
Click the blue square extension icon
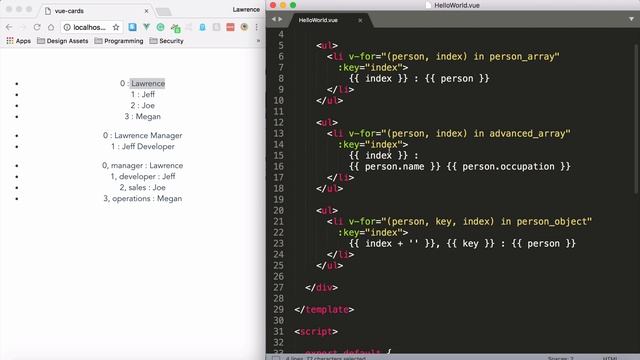tap(132, 27)
